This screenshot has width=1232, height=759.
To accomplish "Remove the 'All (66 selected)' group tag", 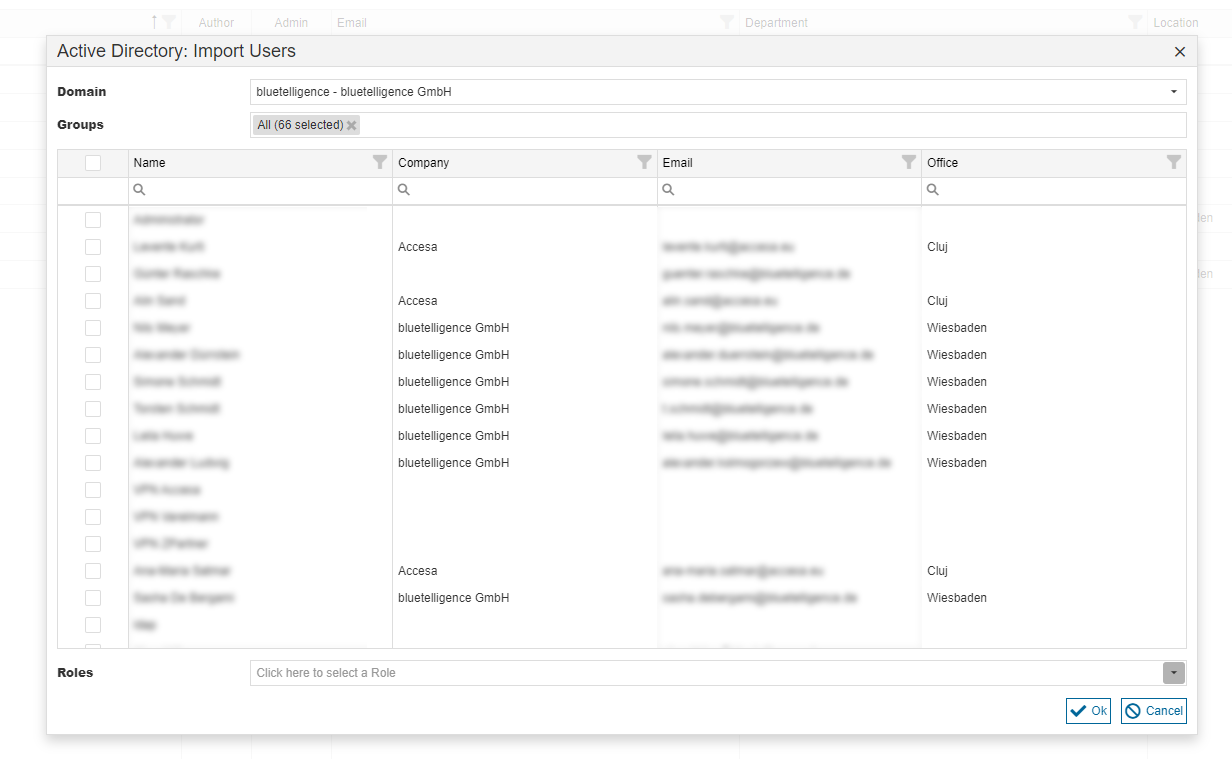I will (x=352, y=126).
